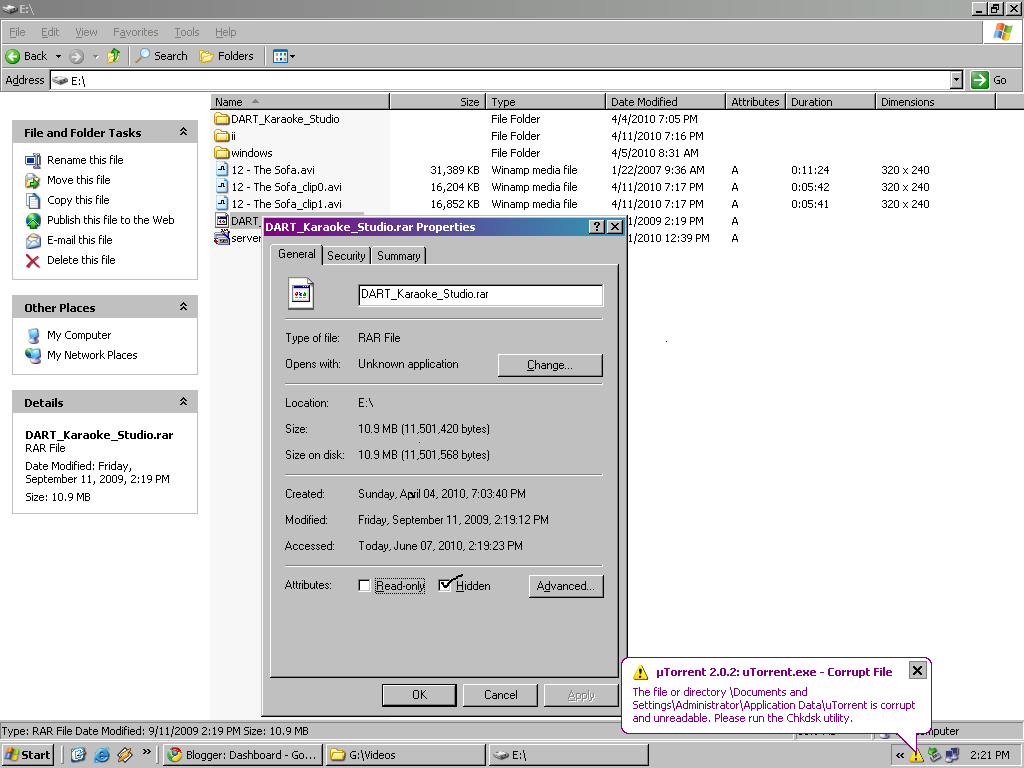The width and height of the screenshot is (1024, 768).
Task: Click the Properties dialog help question-mark button
Action: point(596,227)
